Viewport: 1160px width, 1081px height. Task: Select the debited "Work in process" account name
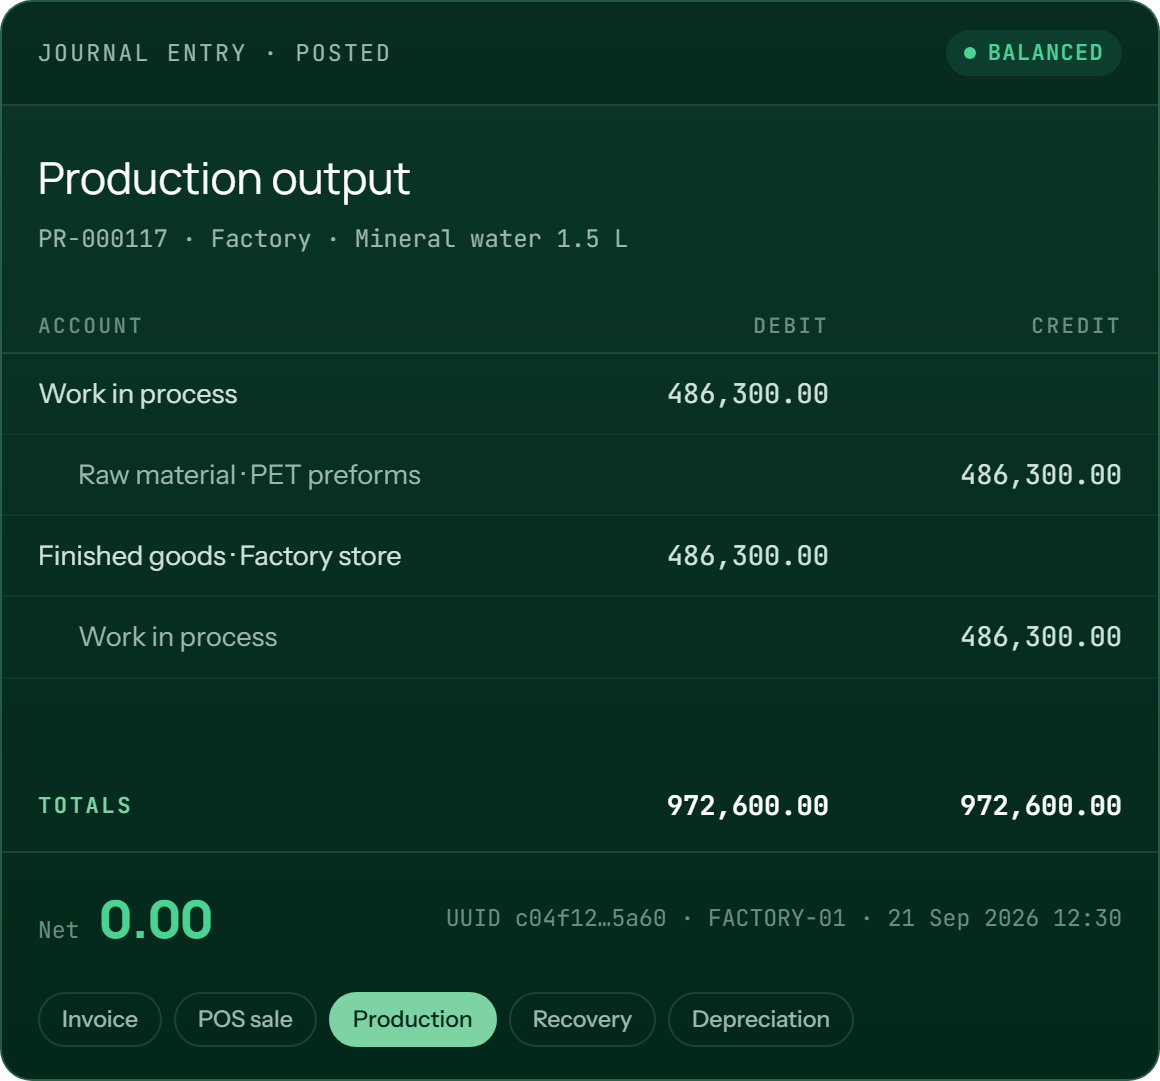click(138, 394)
